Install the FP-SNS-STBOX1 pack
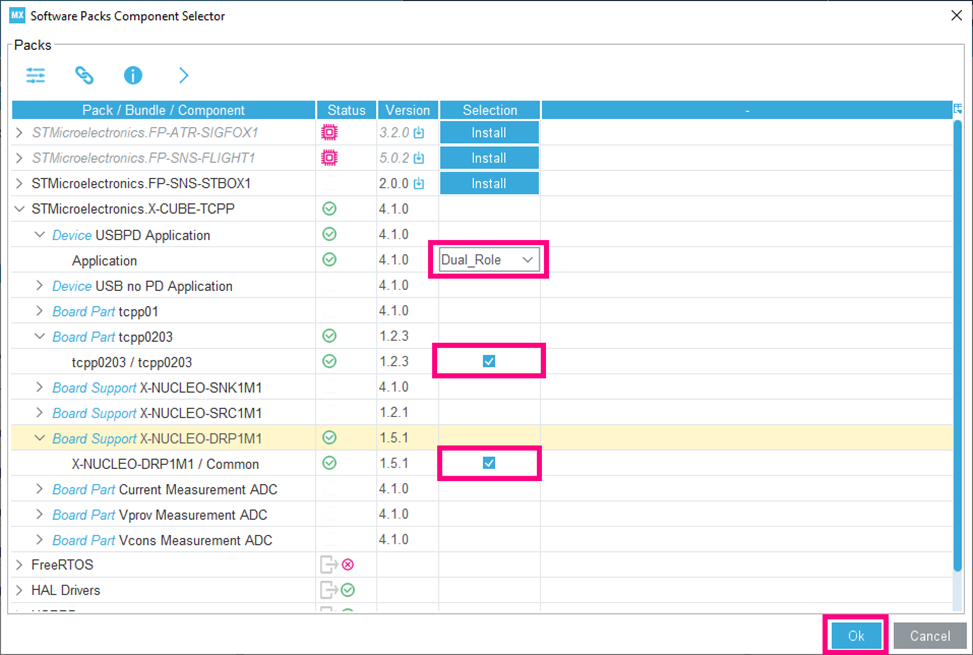Image resolution: width=973 pixels, height=655 pixels. pos(489,184)
